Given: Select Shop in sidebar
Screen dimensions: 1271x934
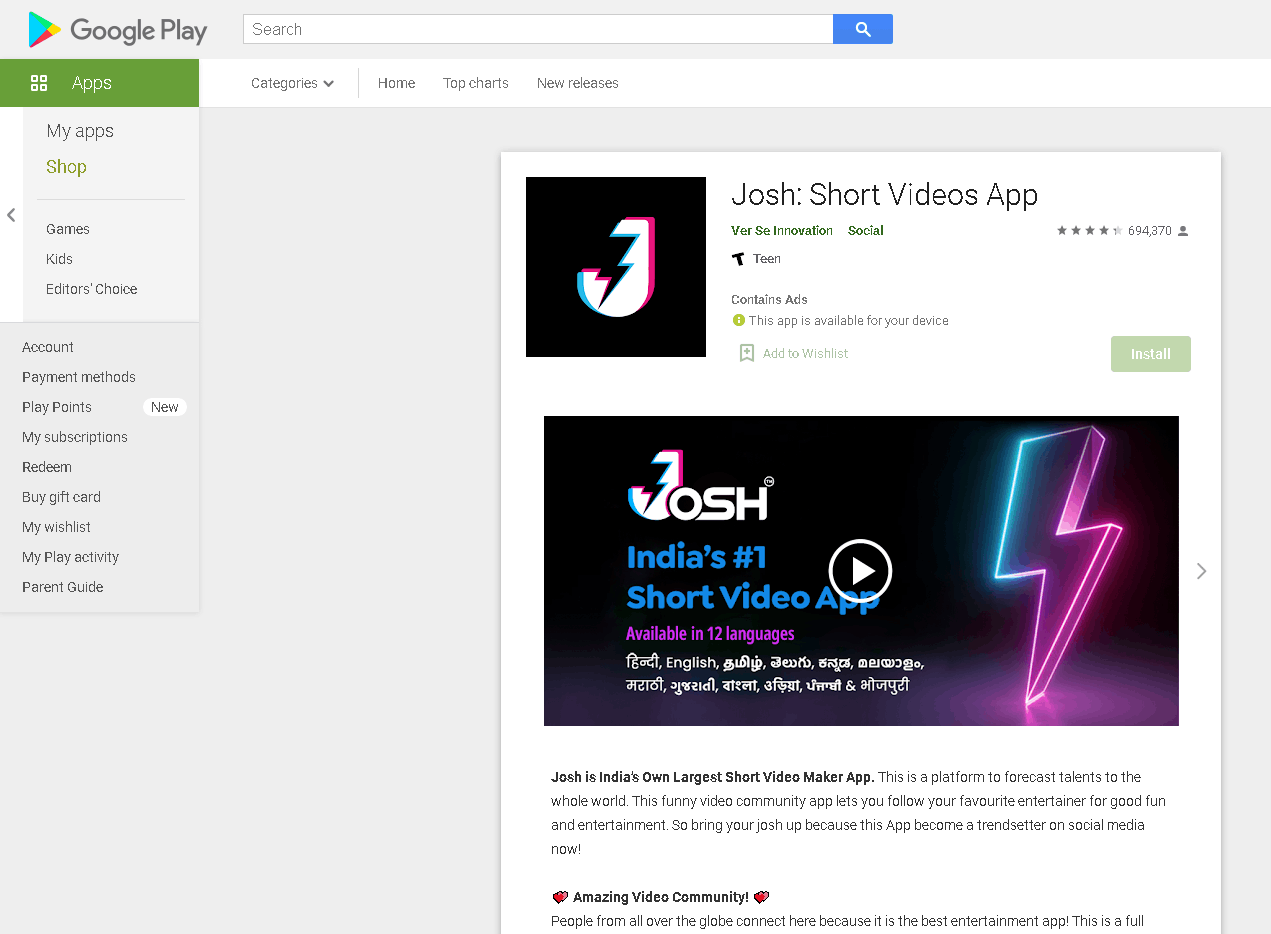Looking at the screenshot, I should coord(66,167).
